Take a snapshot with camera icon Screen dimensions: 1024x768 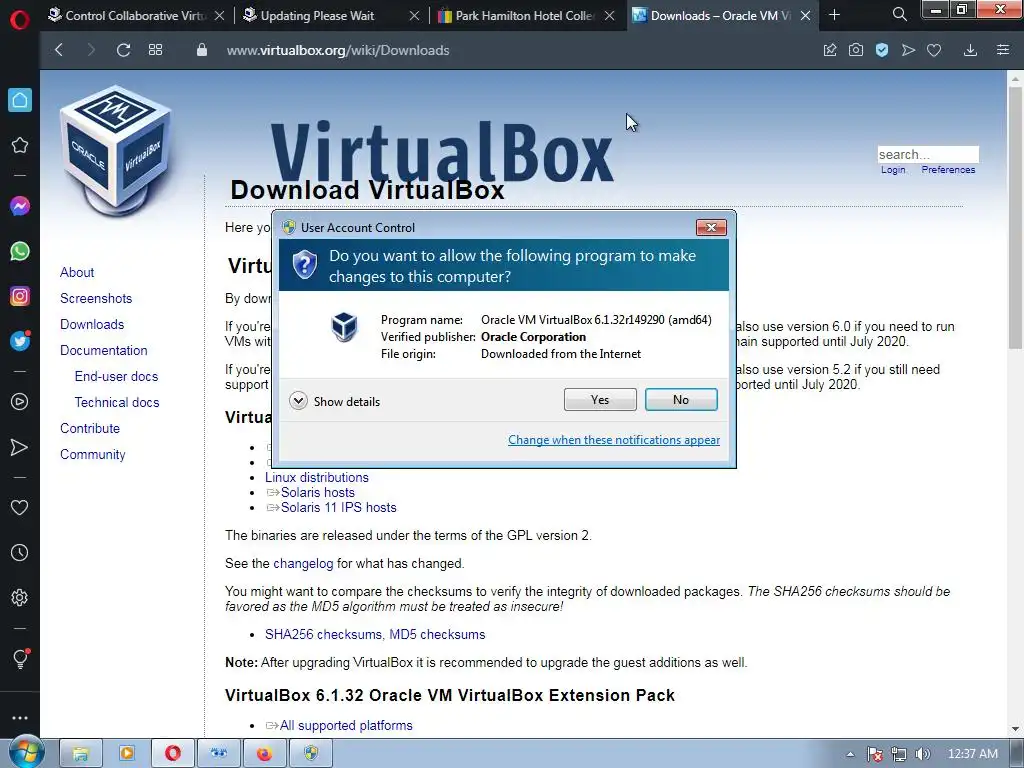pyautogui.click(x=856, y=50)
